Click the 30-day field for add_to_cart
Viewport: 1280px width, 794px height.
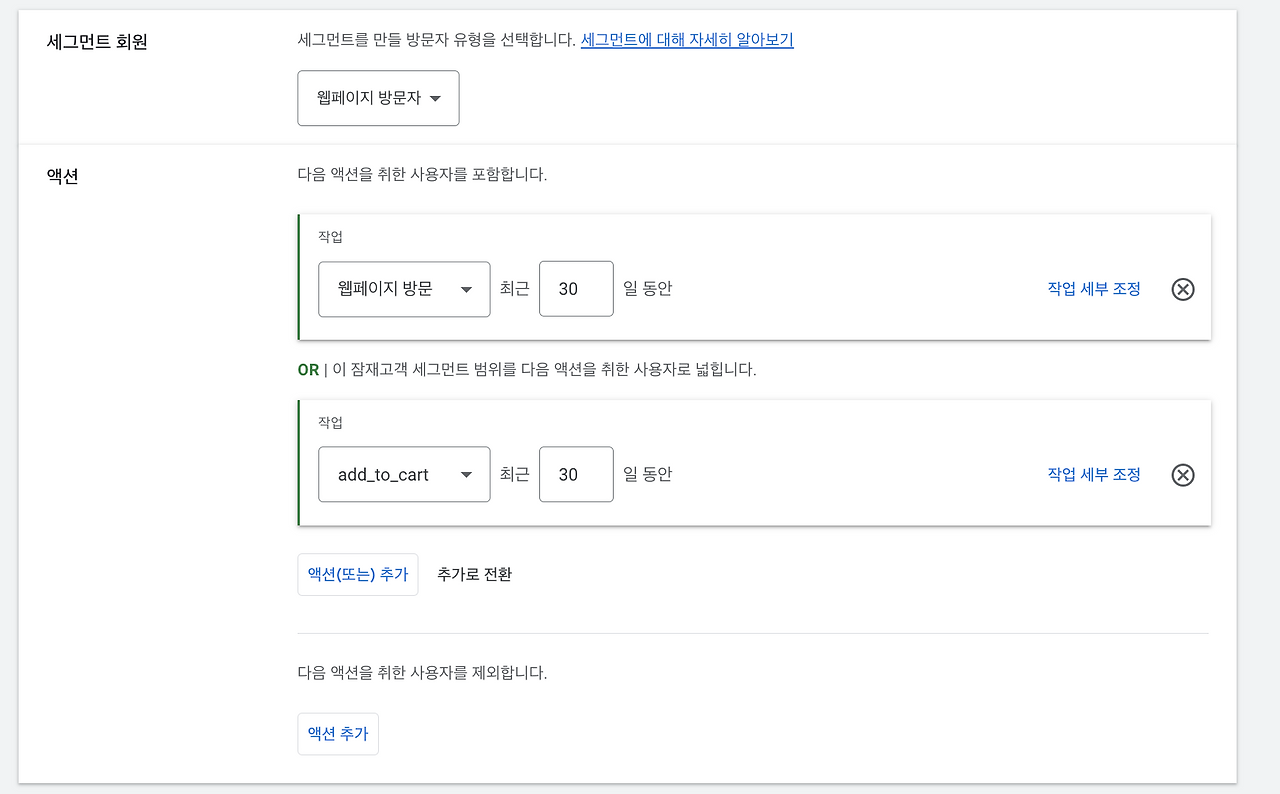[x=576, y=475]
